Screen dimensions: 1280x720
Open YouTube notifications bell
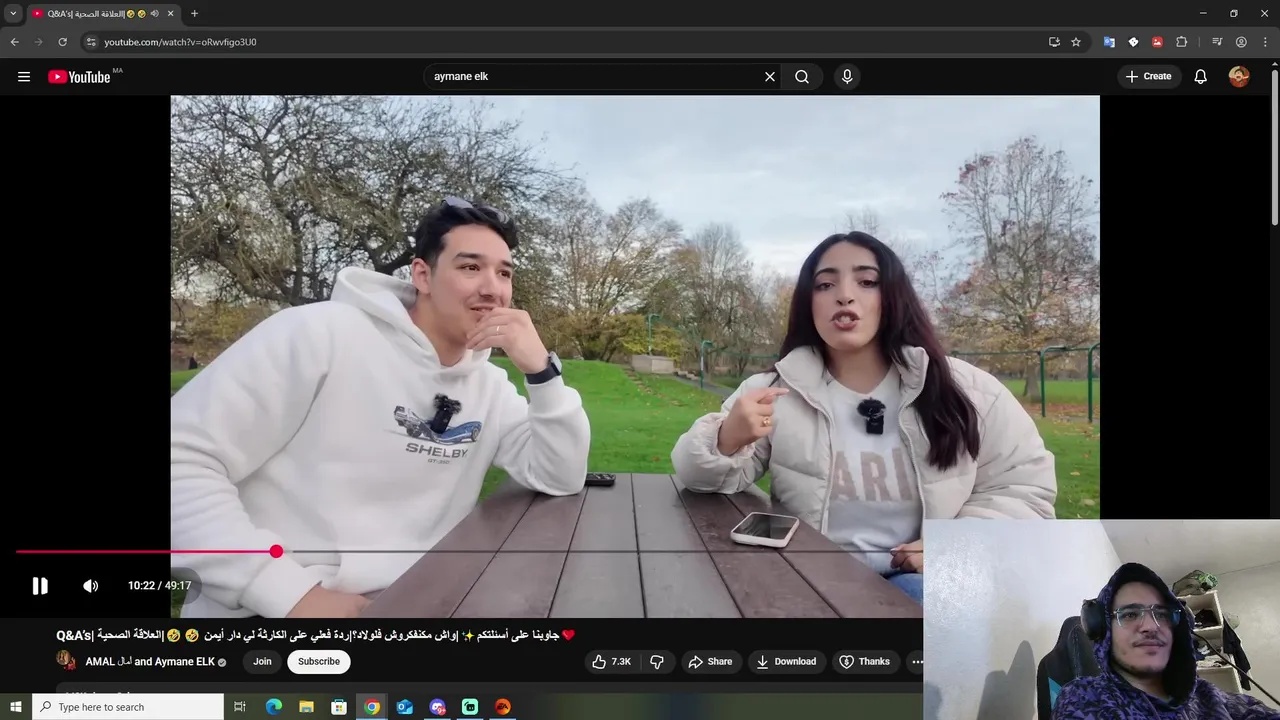[1201, 77]
